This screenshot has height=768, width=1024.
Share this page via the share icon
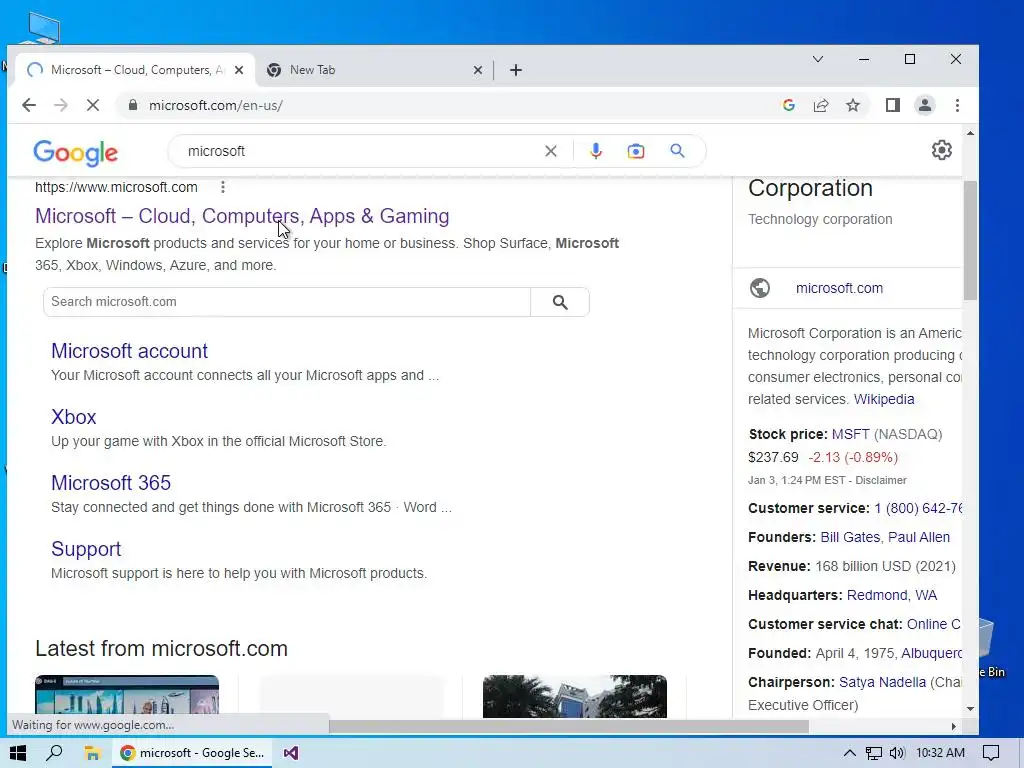point(821,105)
